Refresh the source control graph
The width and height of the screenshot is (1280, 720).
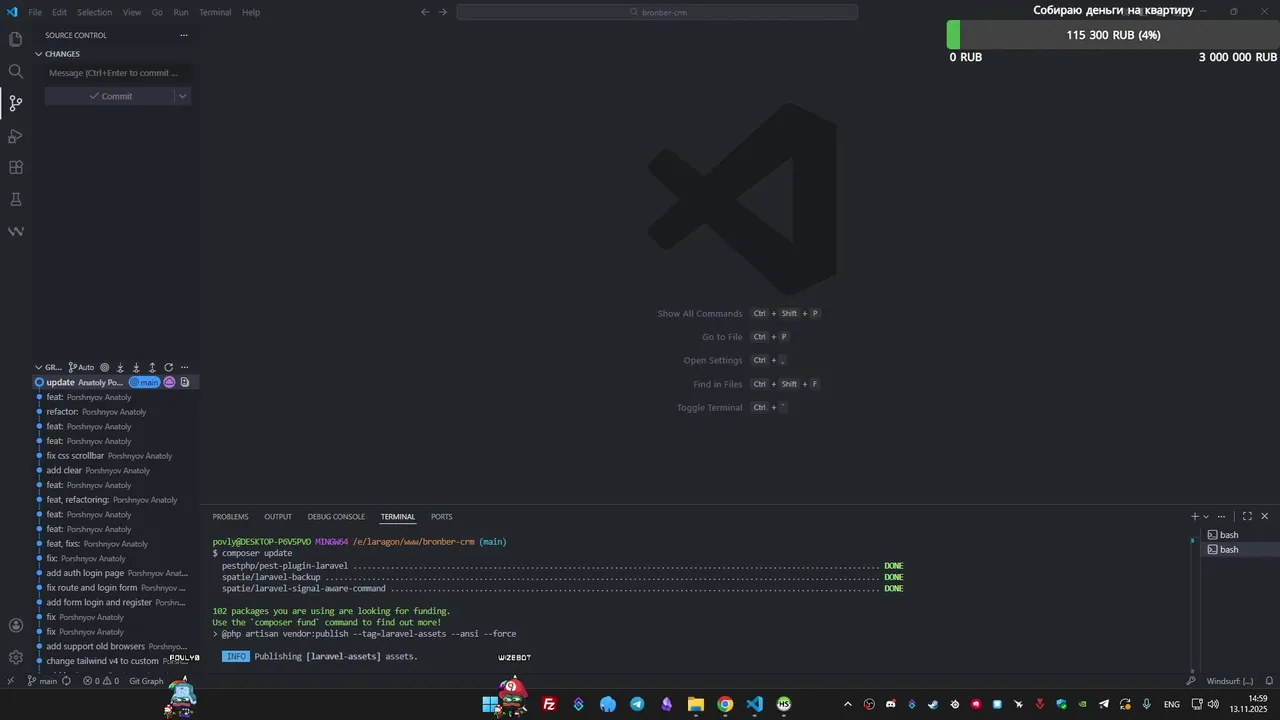168,367
